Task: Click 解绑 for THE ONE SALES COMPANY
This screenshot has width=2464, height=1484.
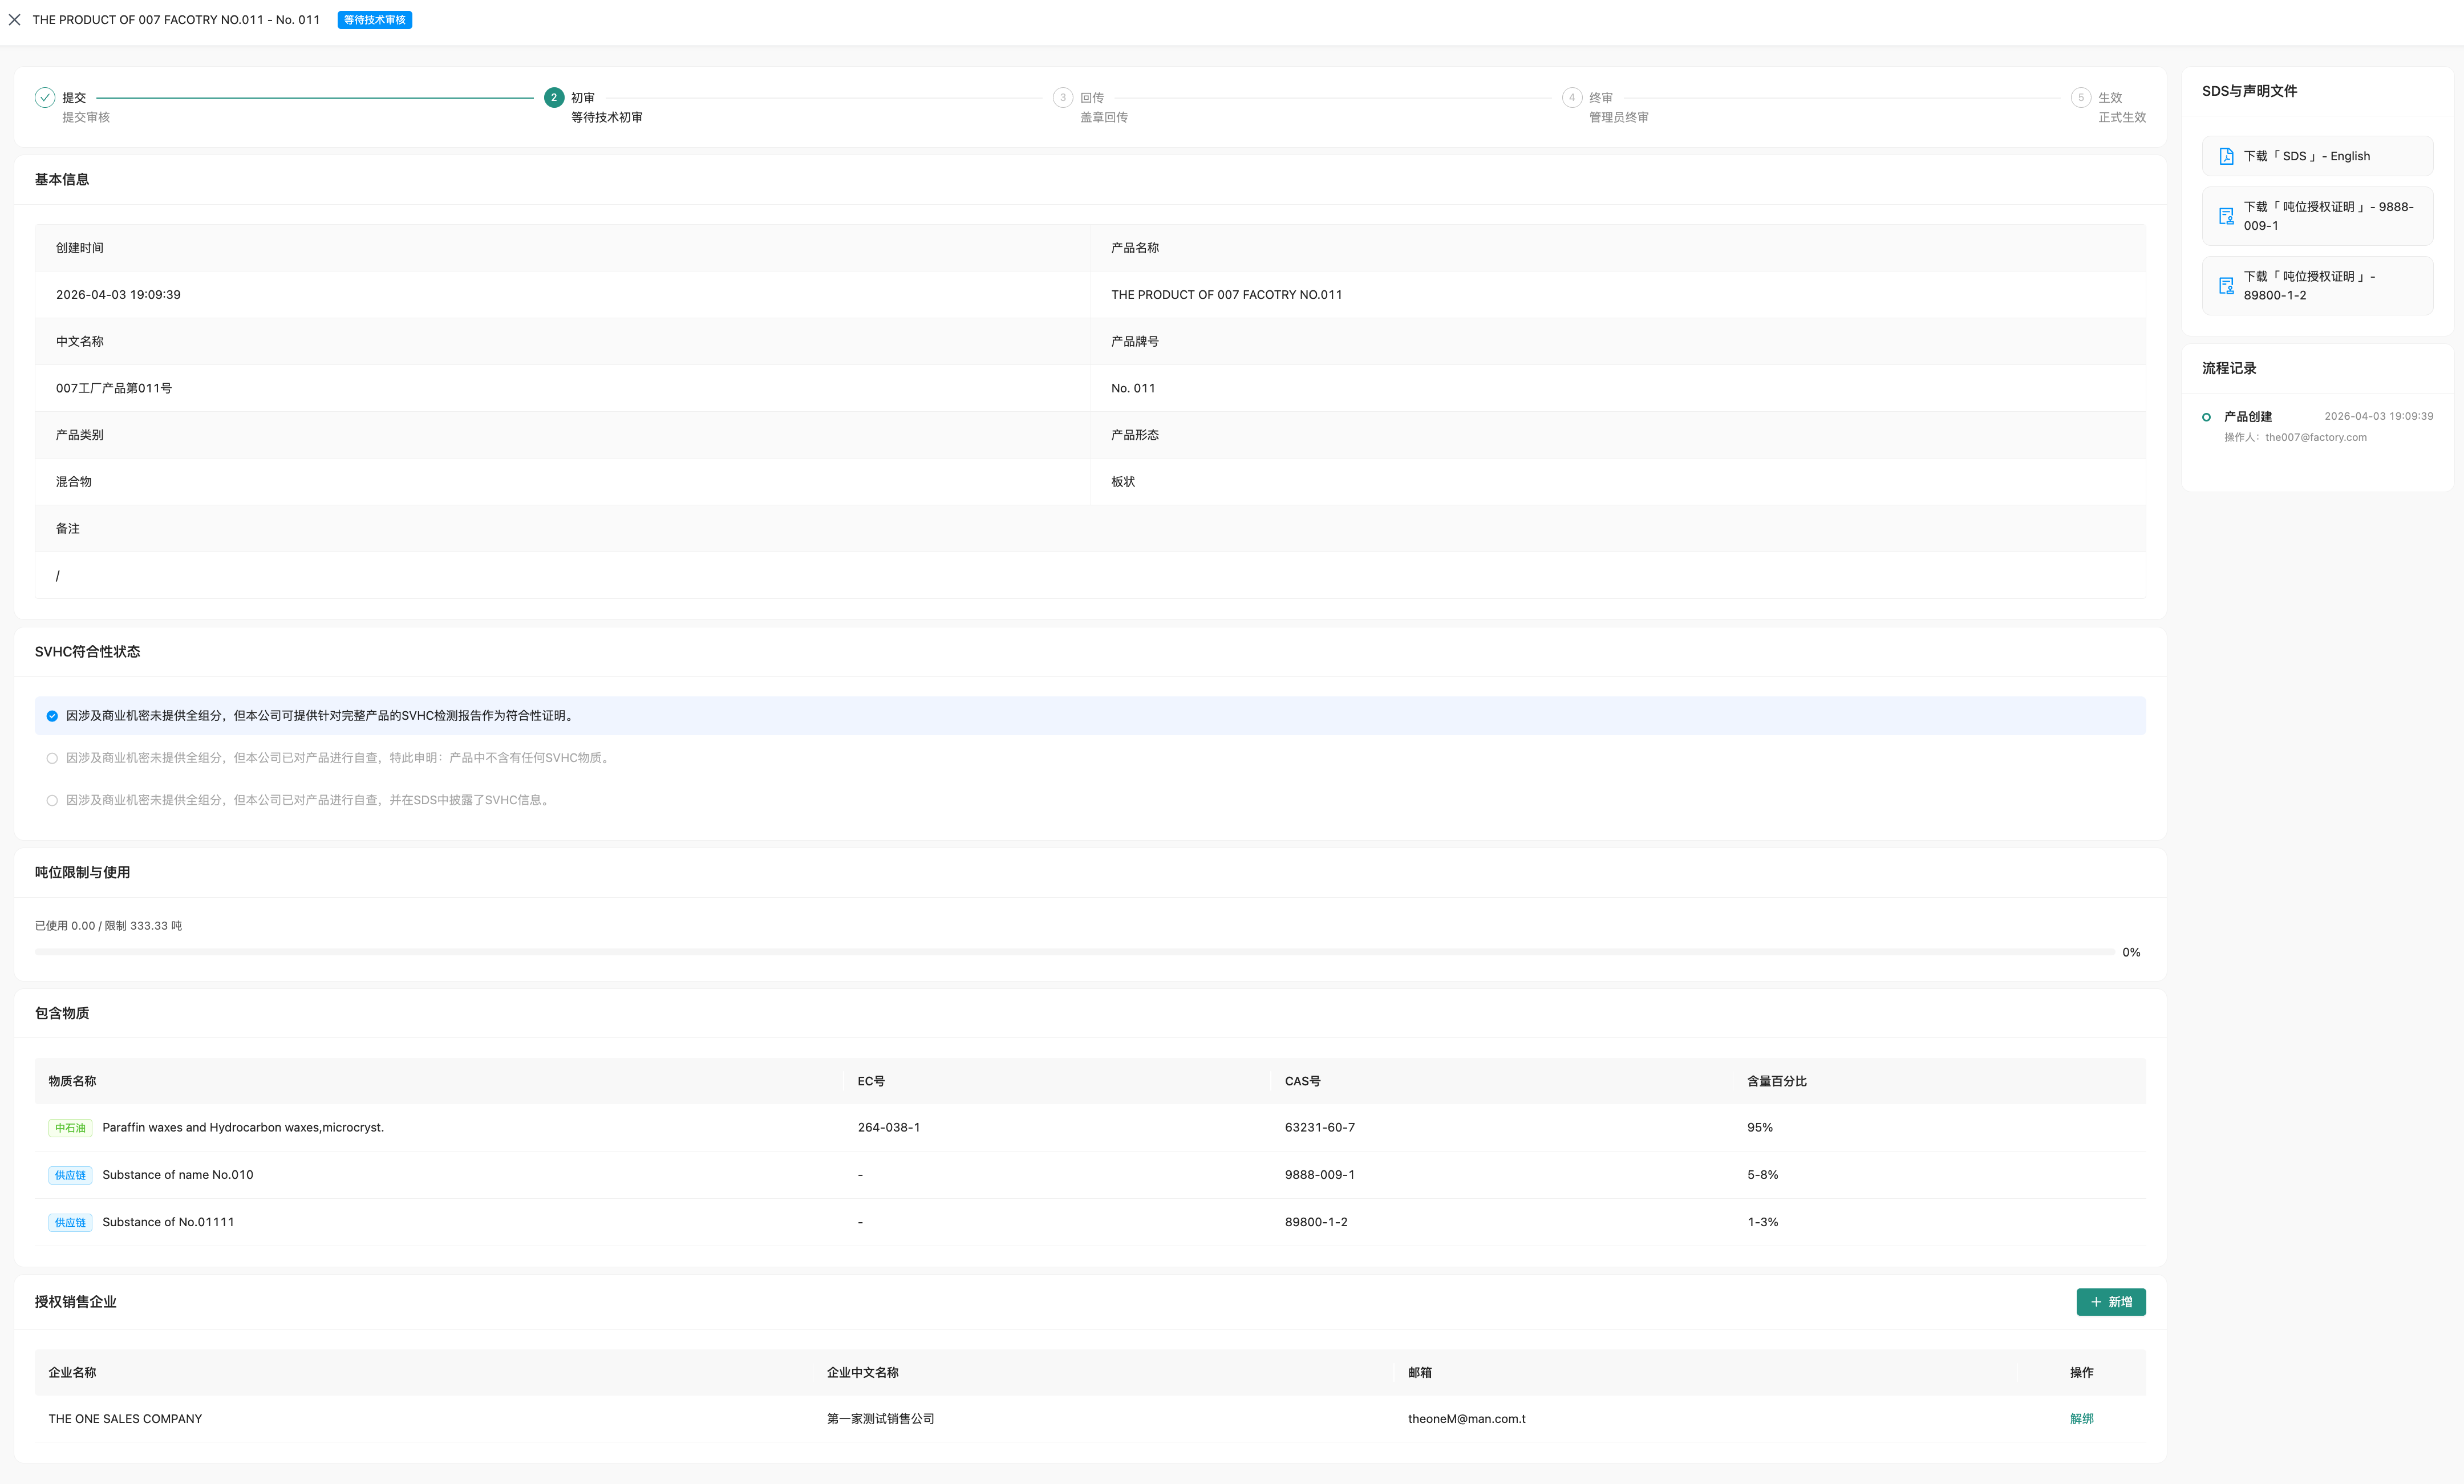Action: pos(2081,1418)
